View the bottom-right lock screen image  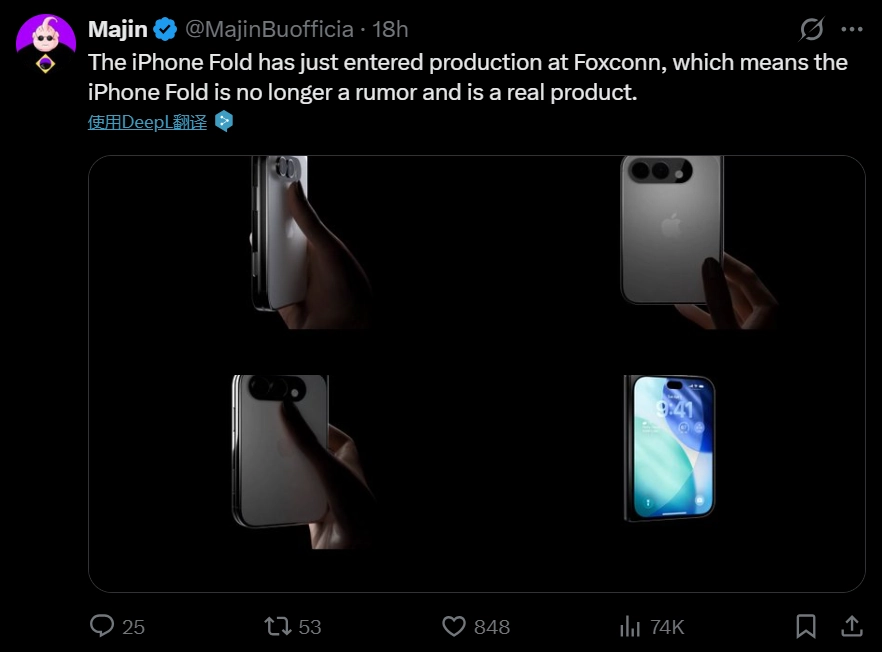[x=668, y=450]
